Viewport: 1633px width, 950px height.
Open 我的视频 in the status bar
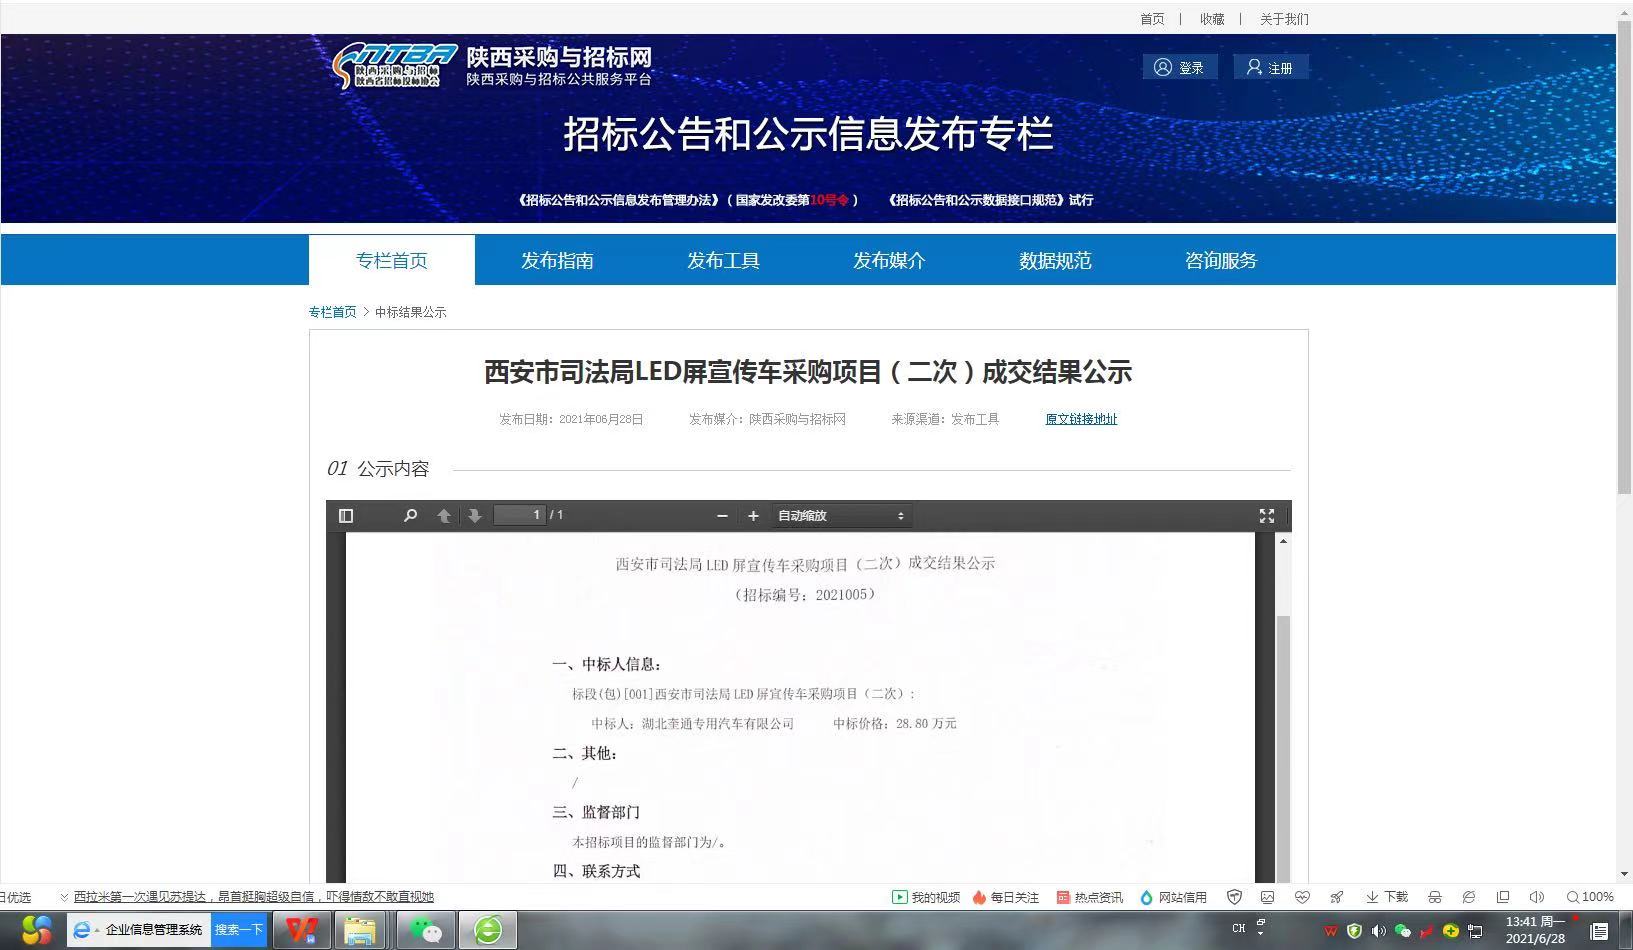[926, 897]
